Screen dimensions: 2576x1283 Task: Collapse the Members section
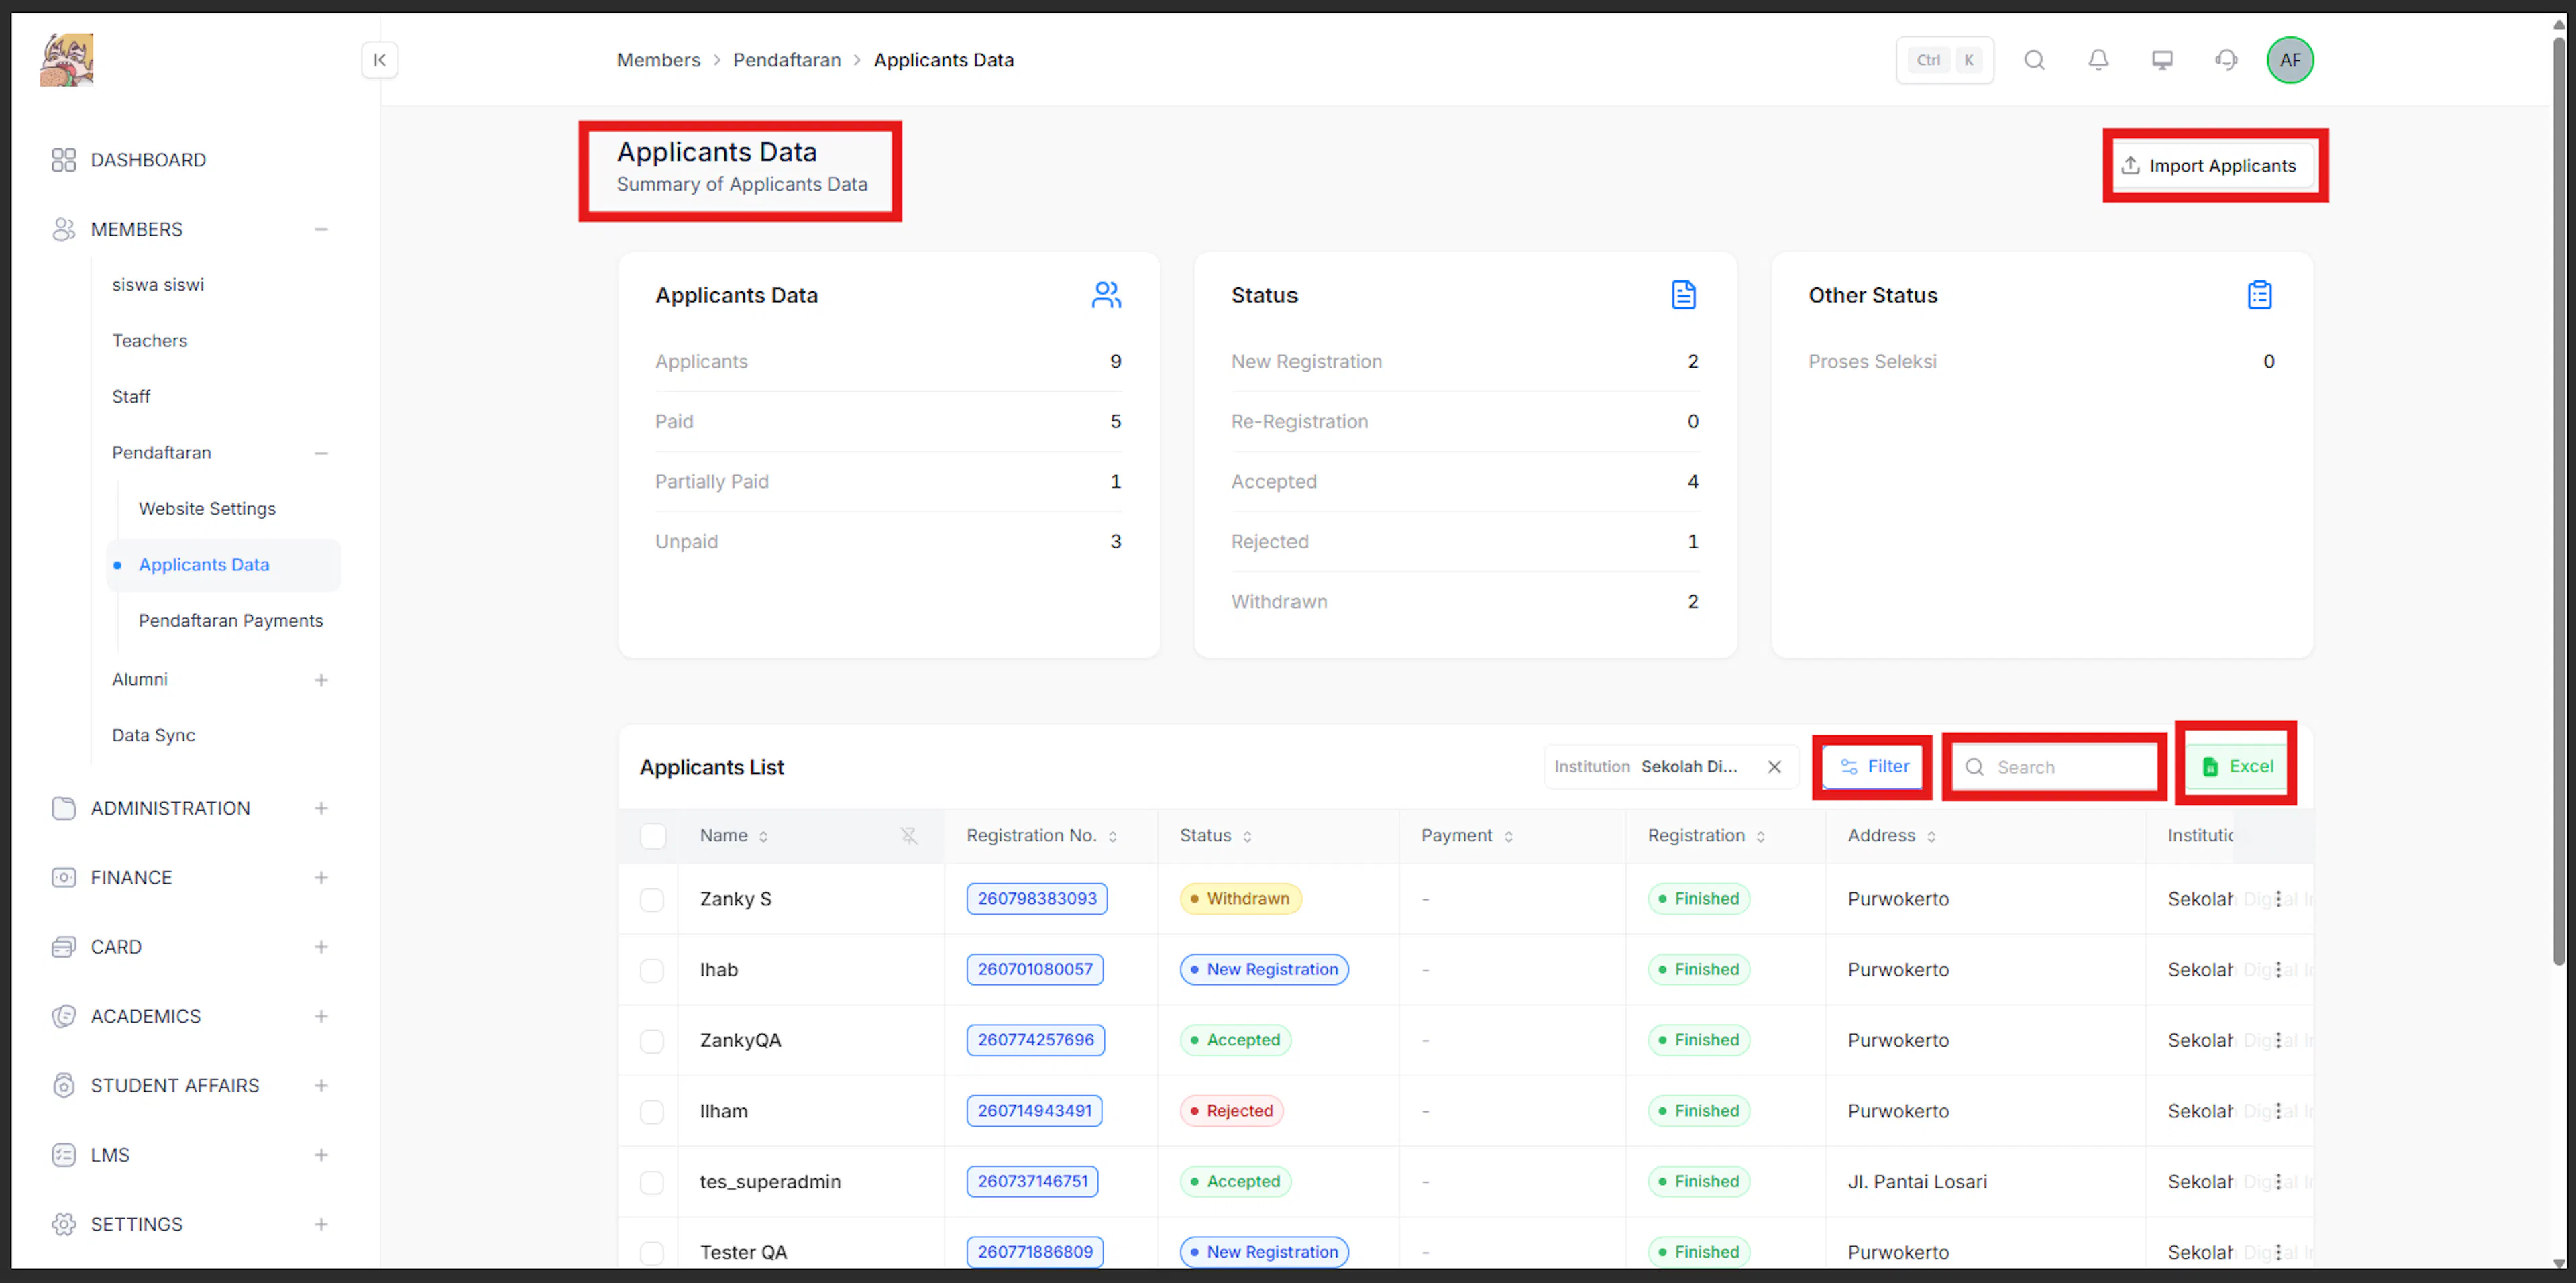321,229
